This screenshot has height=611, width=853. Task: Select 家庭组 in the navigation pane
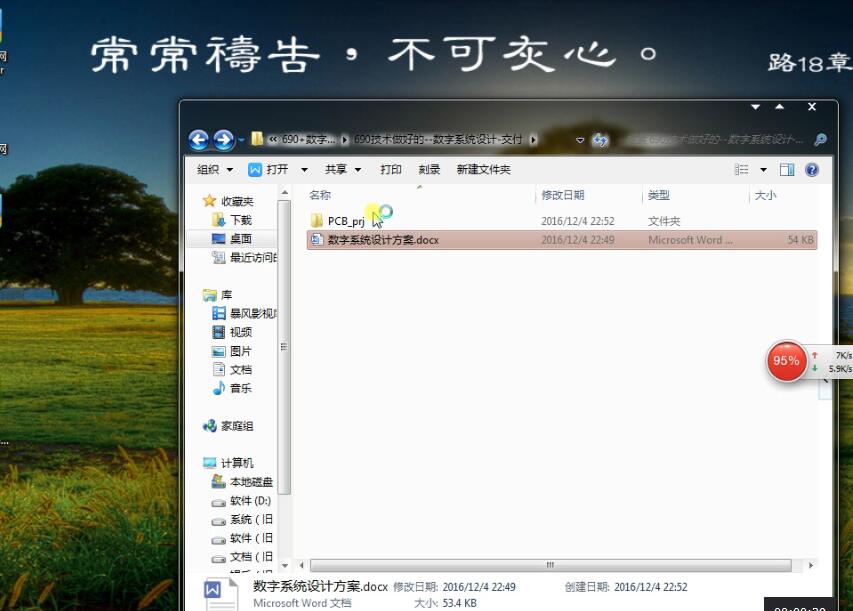(228, 426)
